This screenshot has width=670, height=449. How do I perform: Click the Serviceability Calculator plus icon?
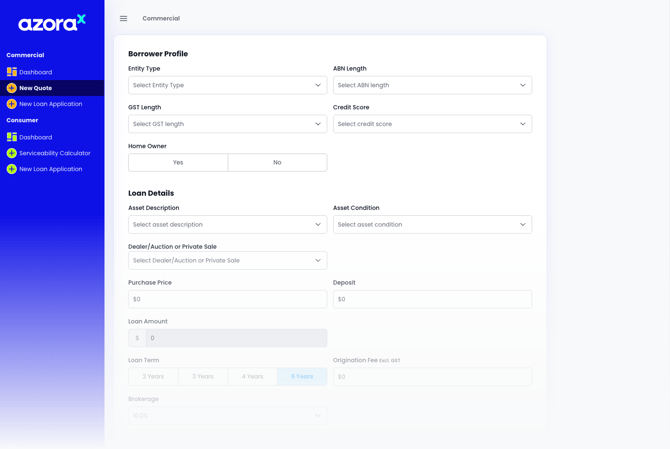tap(12, 153)
